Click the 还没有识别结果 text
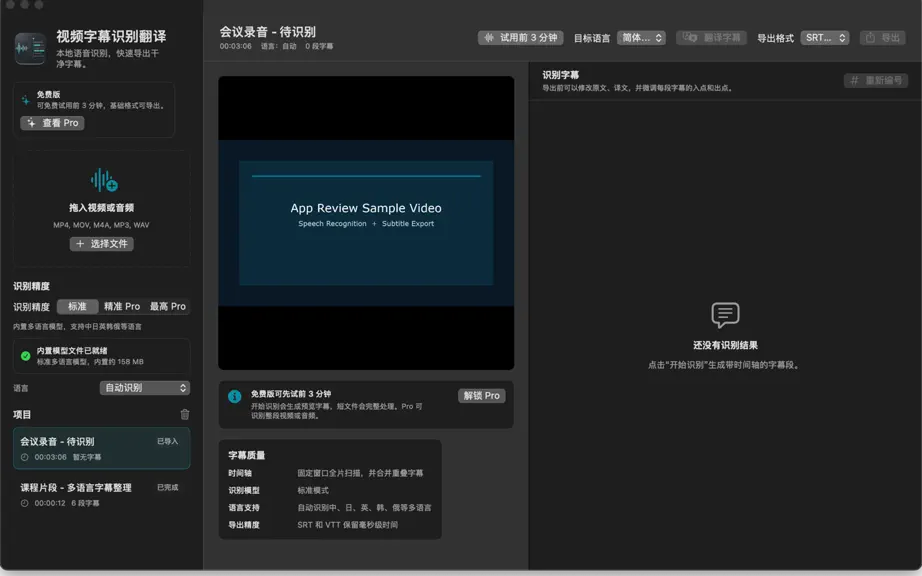Viewport: 922px width, 576px height. [725, 346]
